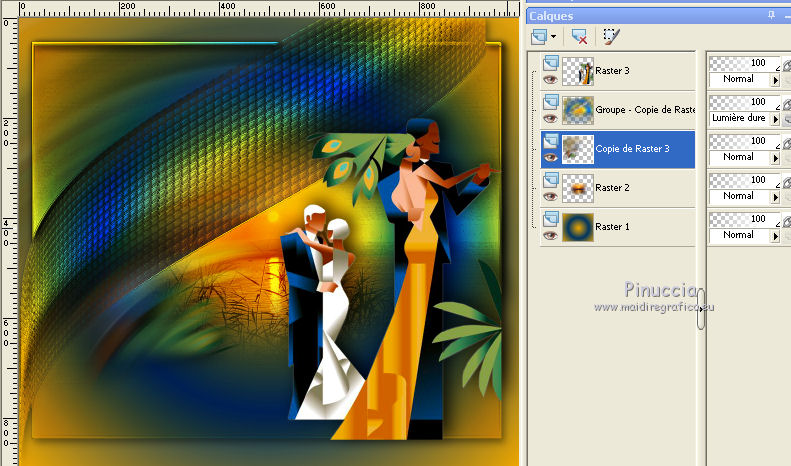Select the layer named Raster 1
Image resolution: width=791 pixels, height=466 pixels.
[612, 226]
